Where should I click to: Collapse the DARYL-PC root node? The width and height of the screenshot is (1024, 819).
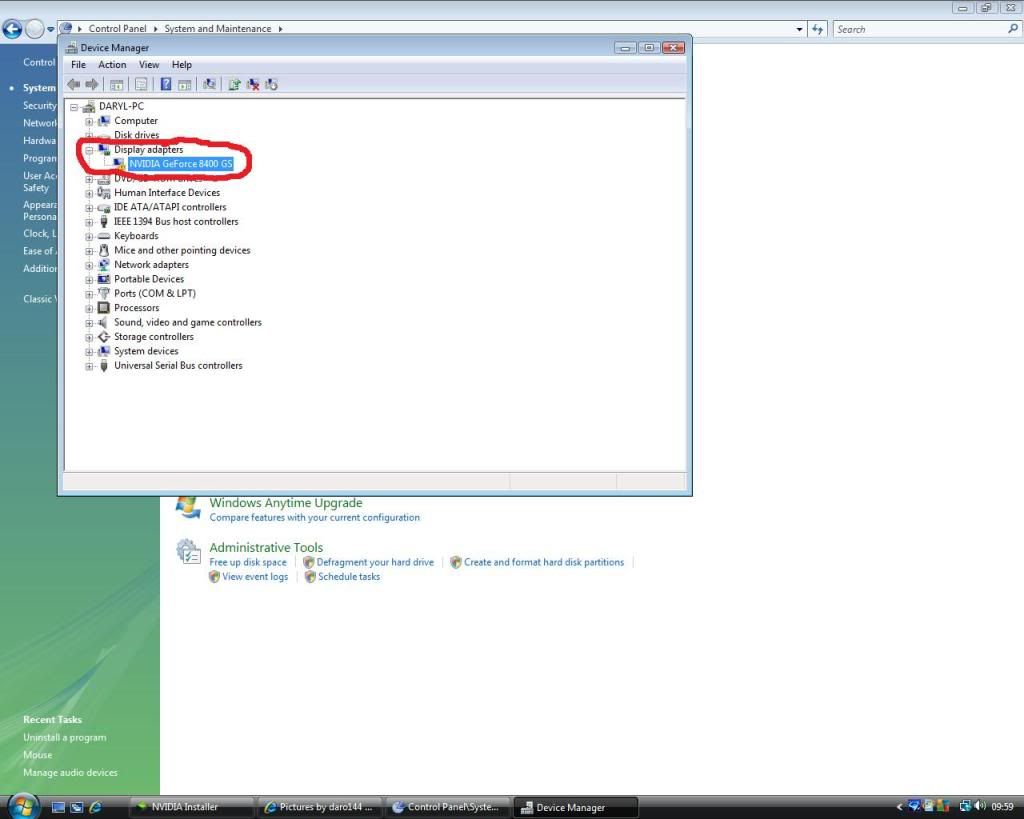tap(74, 106)
